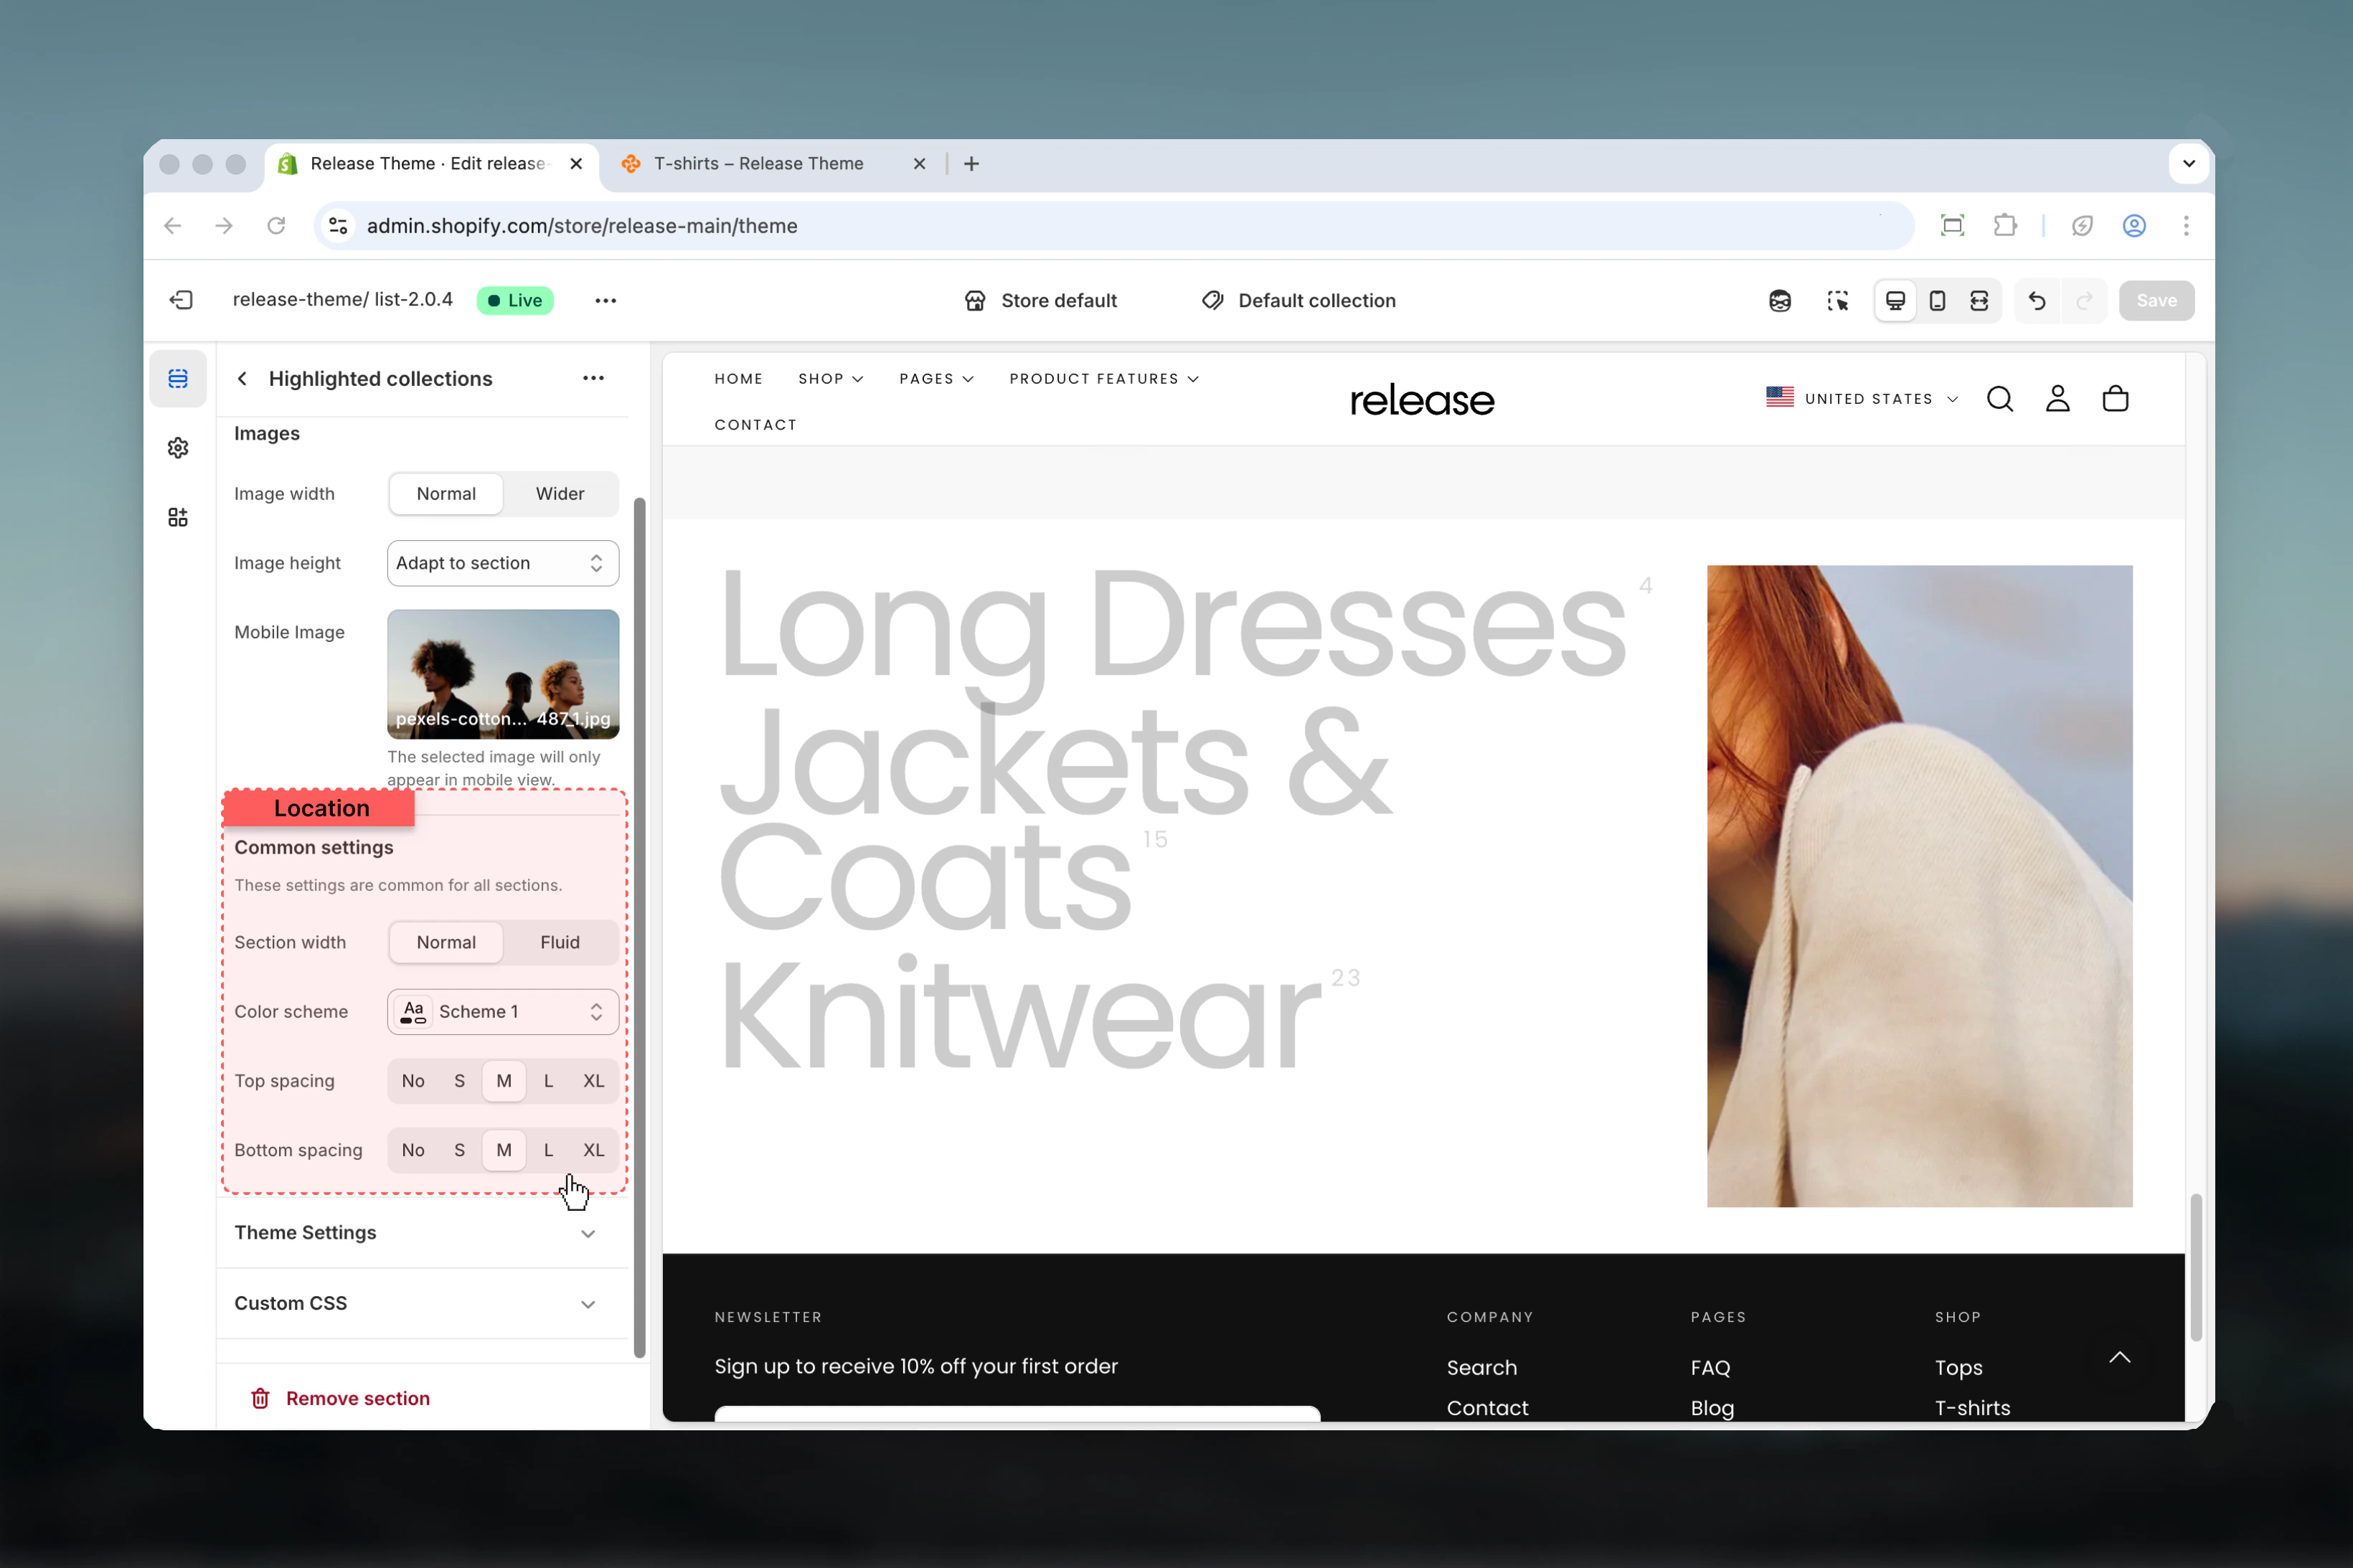2353x1568 pixels.
Task: Open the Chrome three-dot menu
Action: [2186, 225]
